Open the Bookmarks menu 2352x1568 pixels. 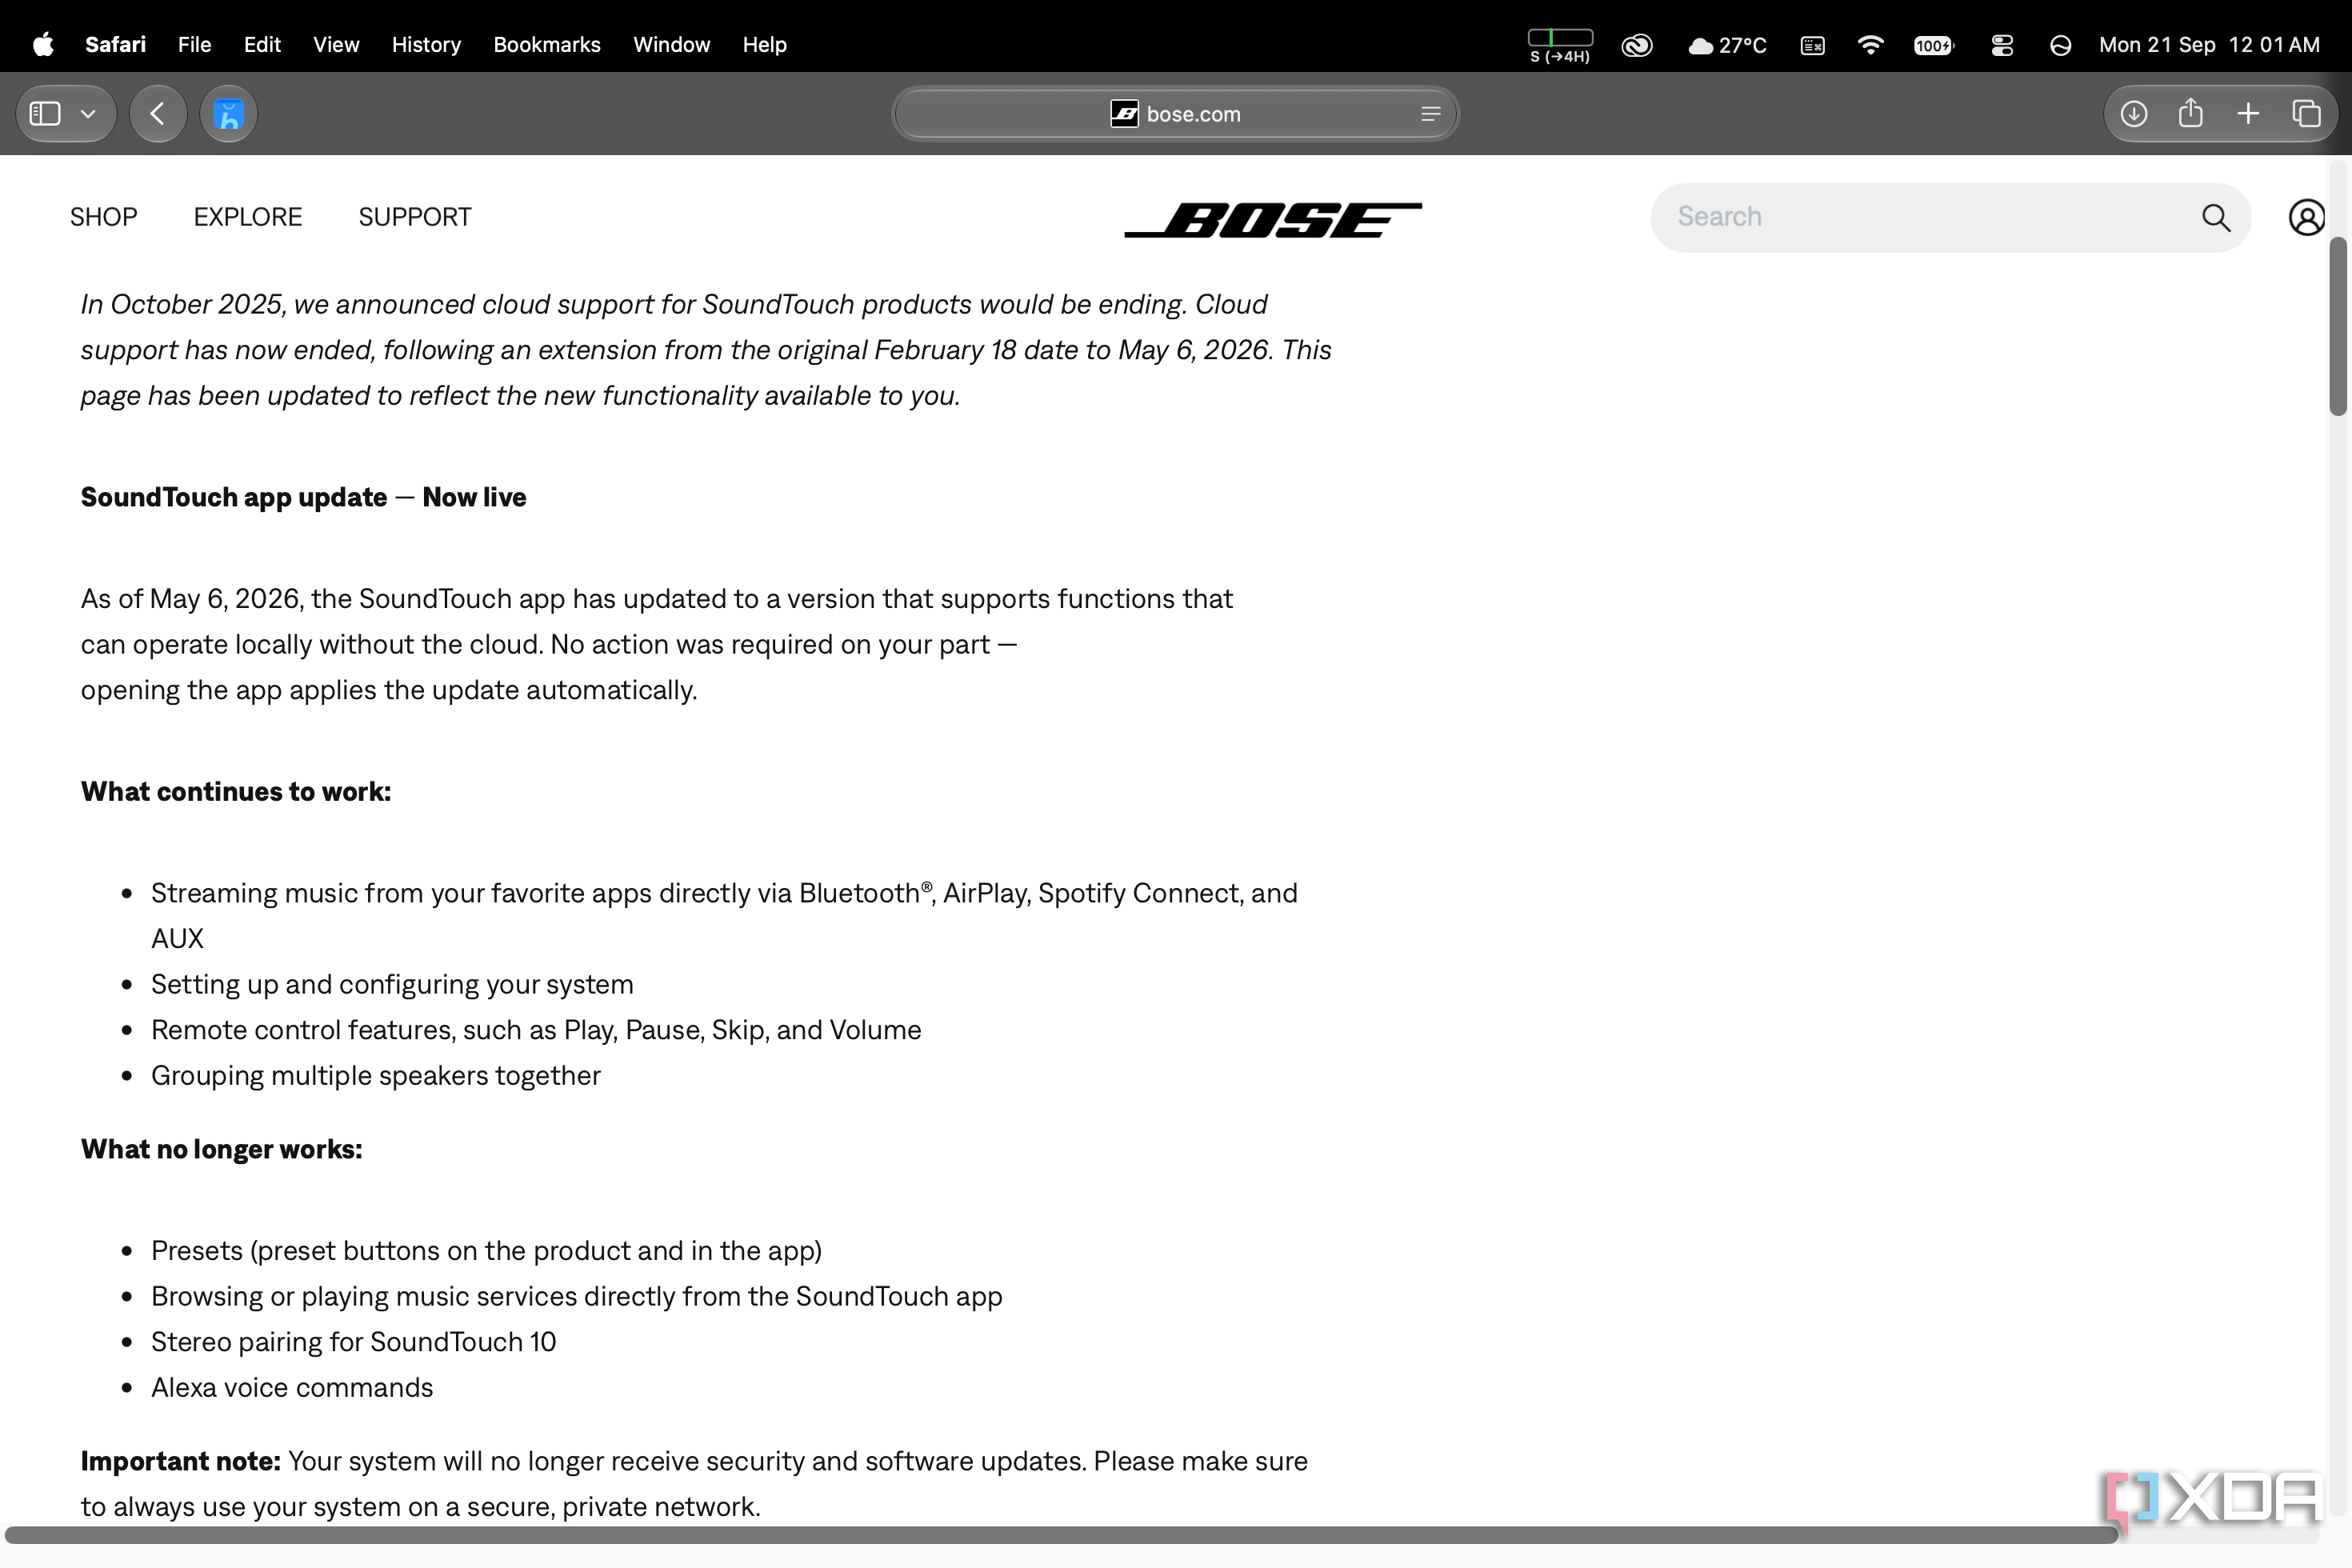pos(547,45)
